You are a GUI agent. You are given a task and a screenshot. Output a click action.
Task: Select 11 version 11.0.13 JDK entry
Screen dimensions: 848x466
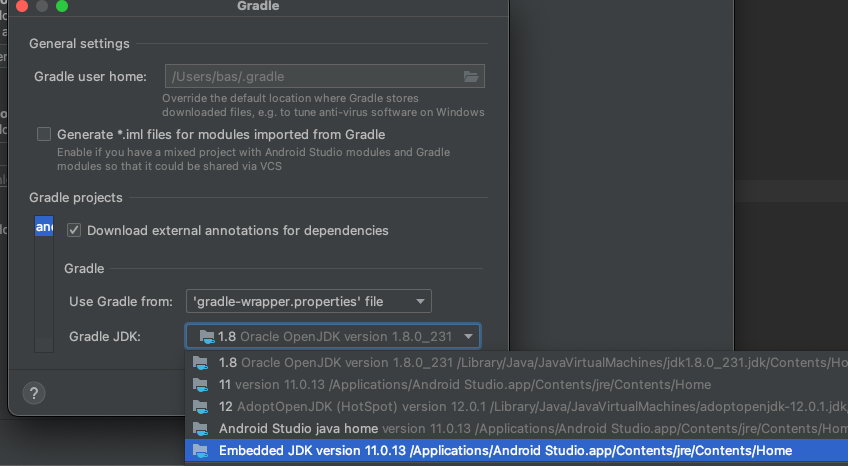coord(516,385)
